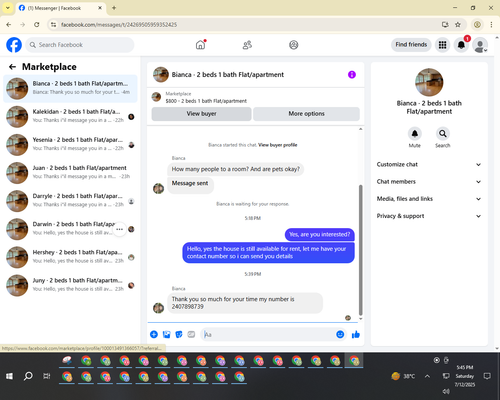Click the View buyer button
500x400 pixels.
[x=201, y=114]
